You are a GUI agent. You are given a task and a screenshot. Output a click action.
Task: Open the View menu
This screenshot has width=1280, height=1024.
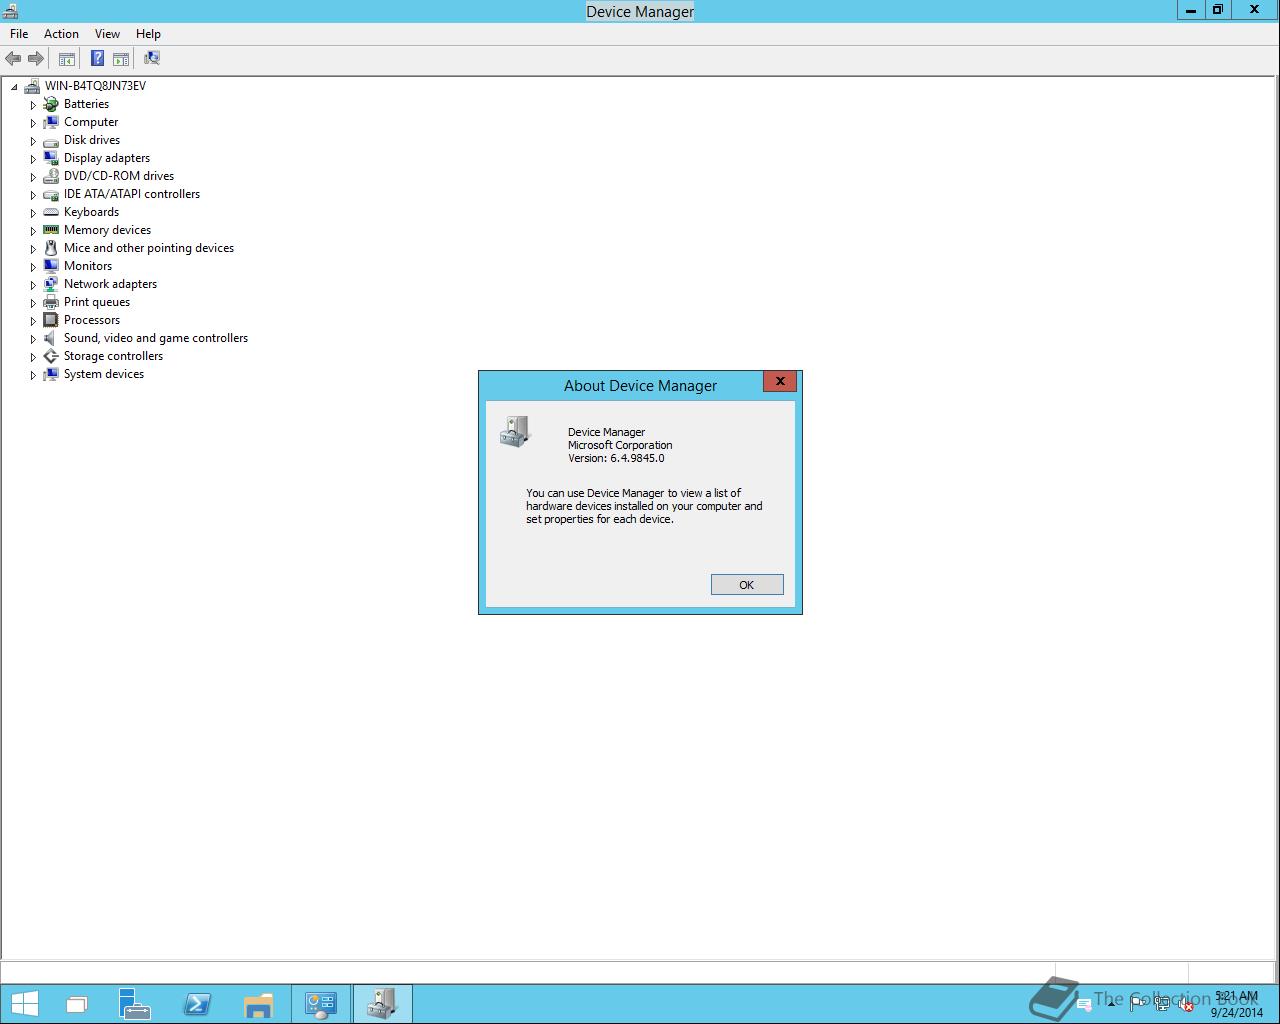[107, 34]
